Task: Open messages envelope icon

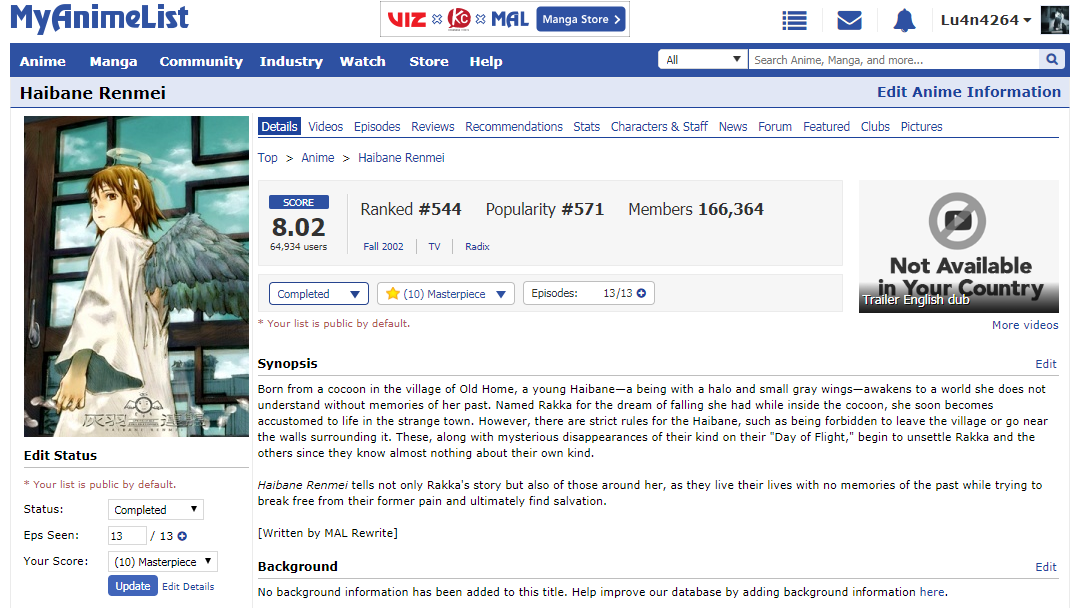Action: click(x=849, y=20)
